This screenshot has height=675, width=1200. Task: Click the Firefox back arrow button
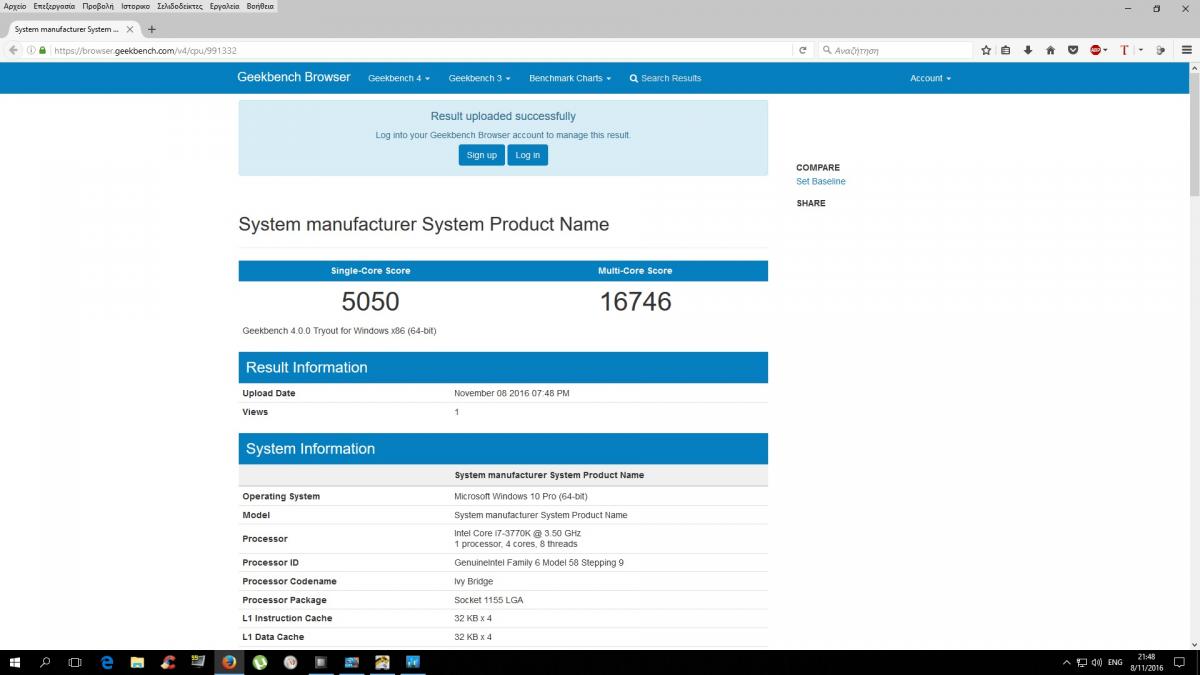(12, 50)
